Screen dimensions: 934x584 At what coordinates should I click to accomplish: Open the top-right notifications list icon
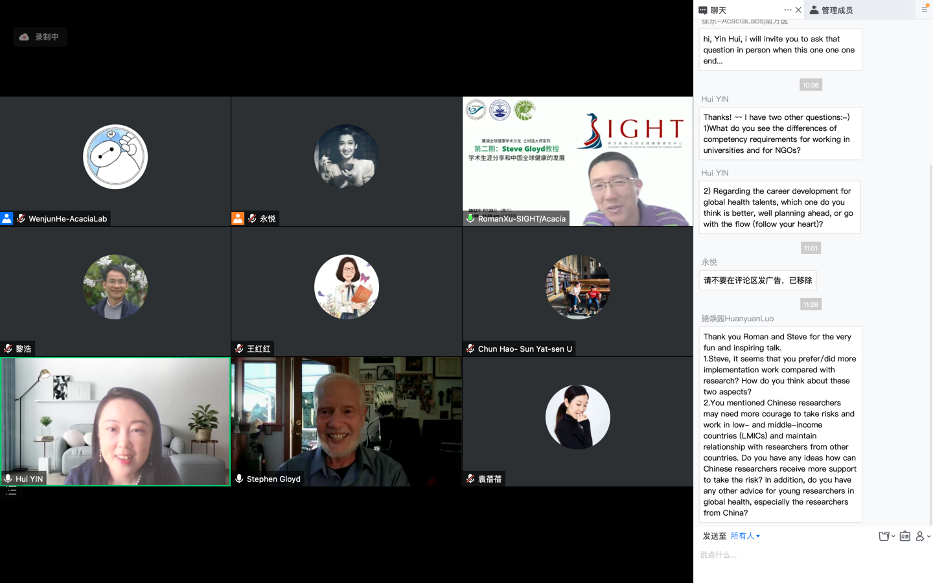point(924,10)
